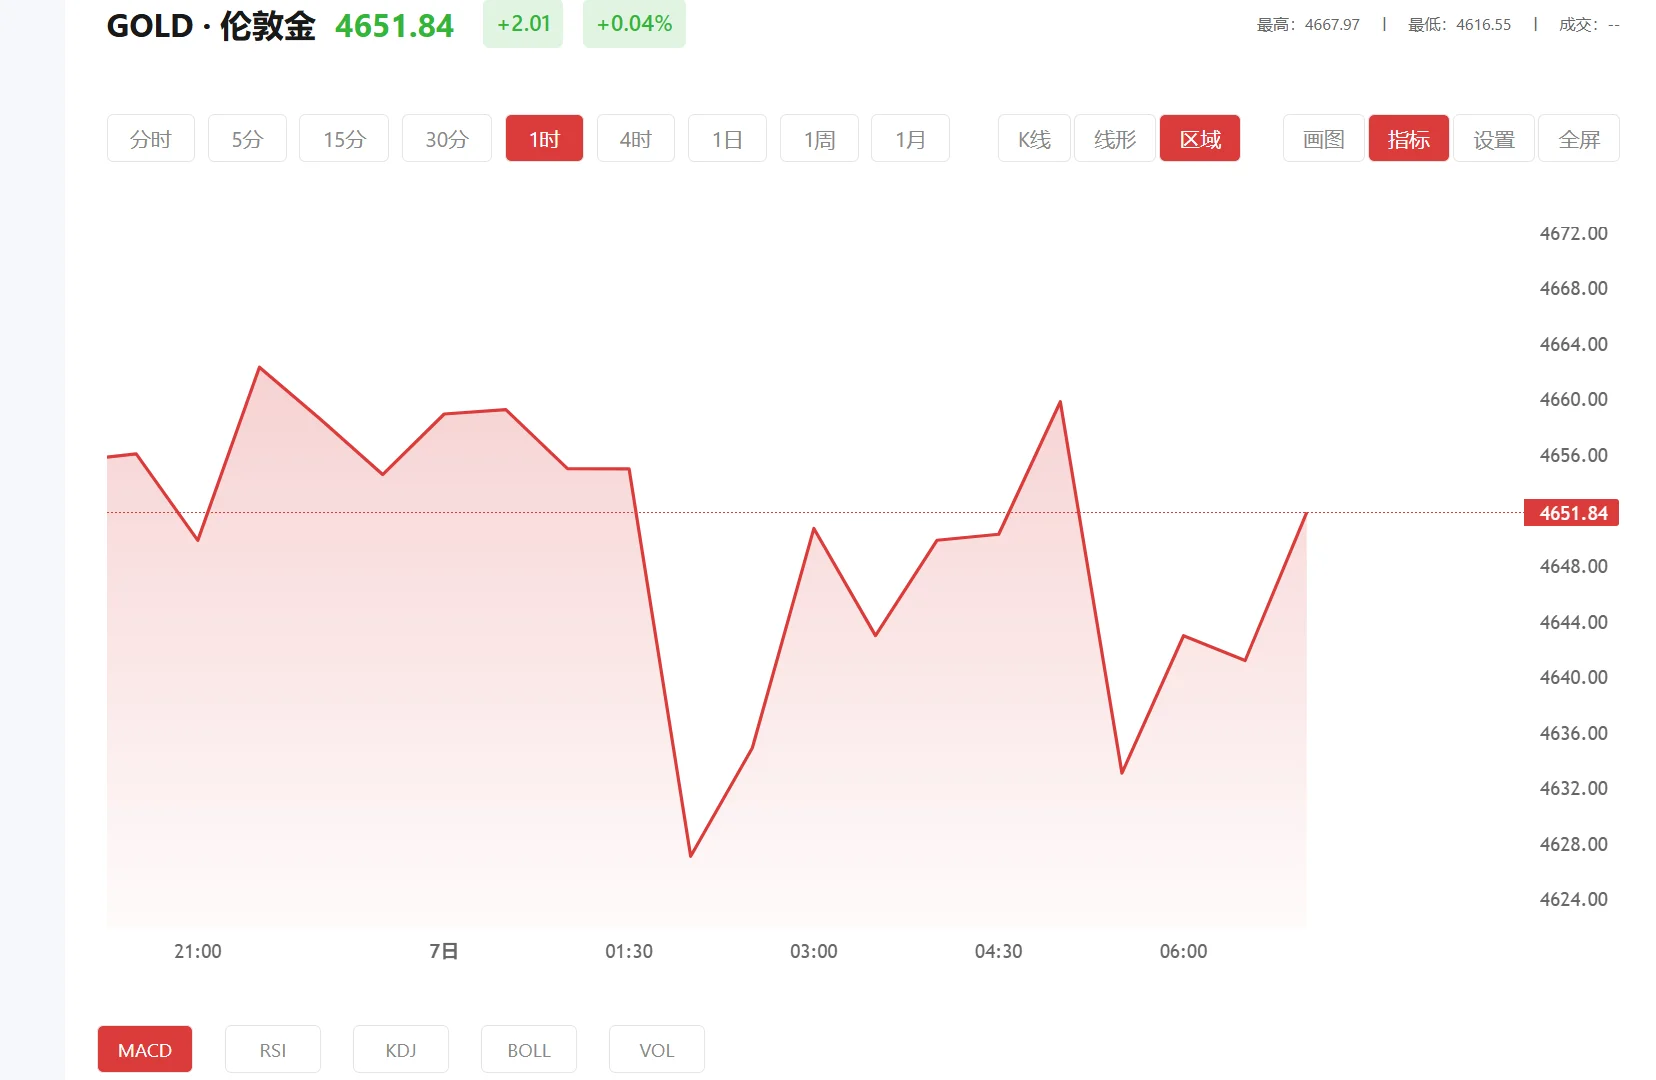Viewport: 1656px width, 1080px height.
Task: Open the 指标 indicators panel
Action: pos(1408,138)
